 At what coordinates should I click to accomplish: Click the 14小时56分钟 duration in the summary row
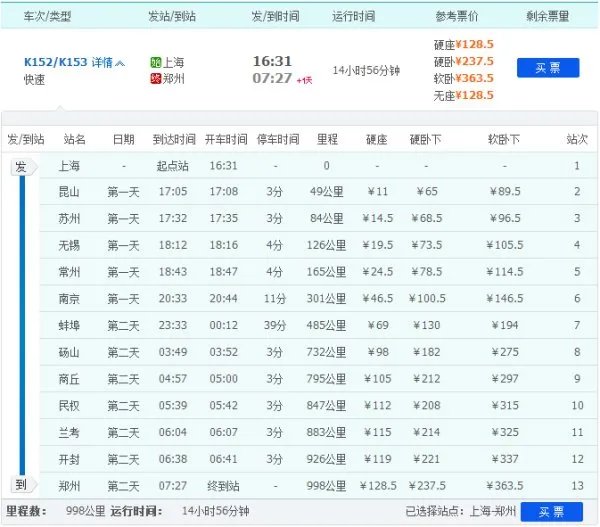click(x=366, y=70)
